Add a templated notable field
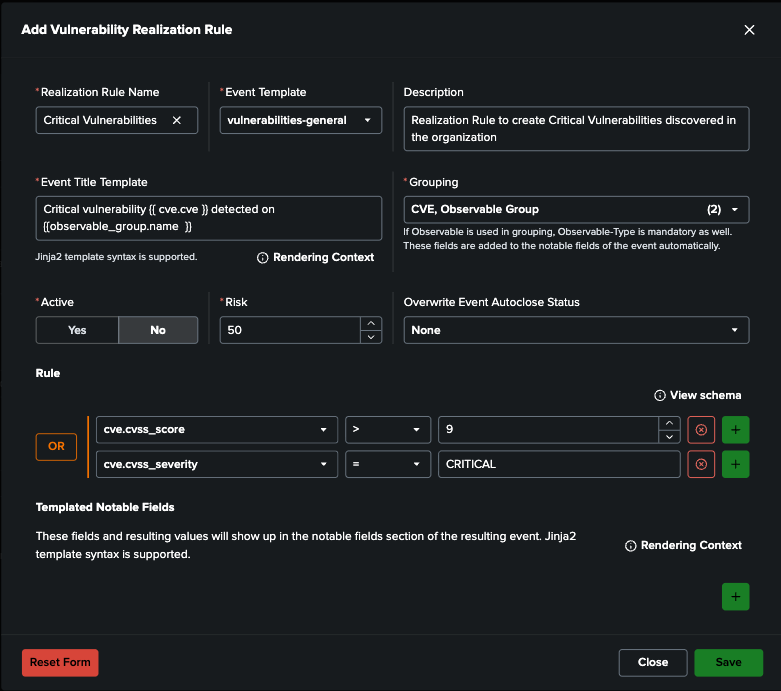 pos(736,596)
